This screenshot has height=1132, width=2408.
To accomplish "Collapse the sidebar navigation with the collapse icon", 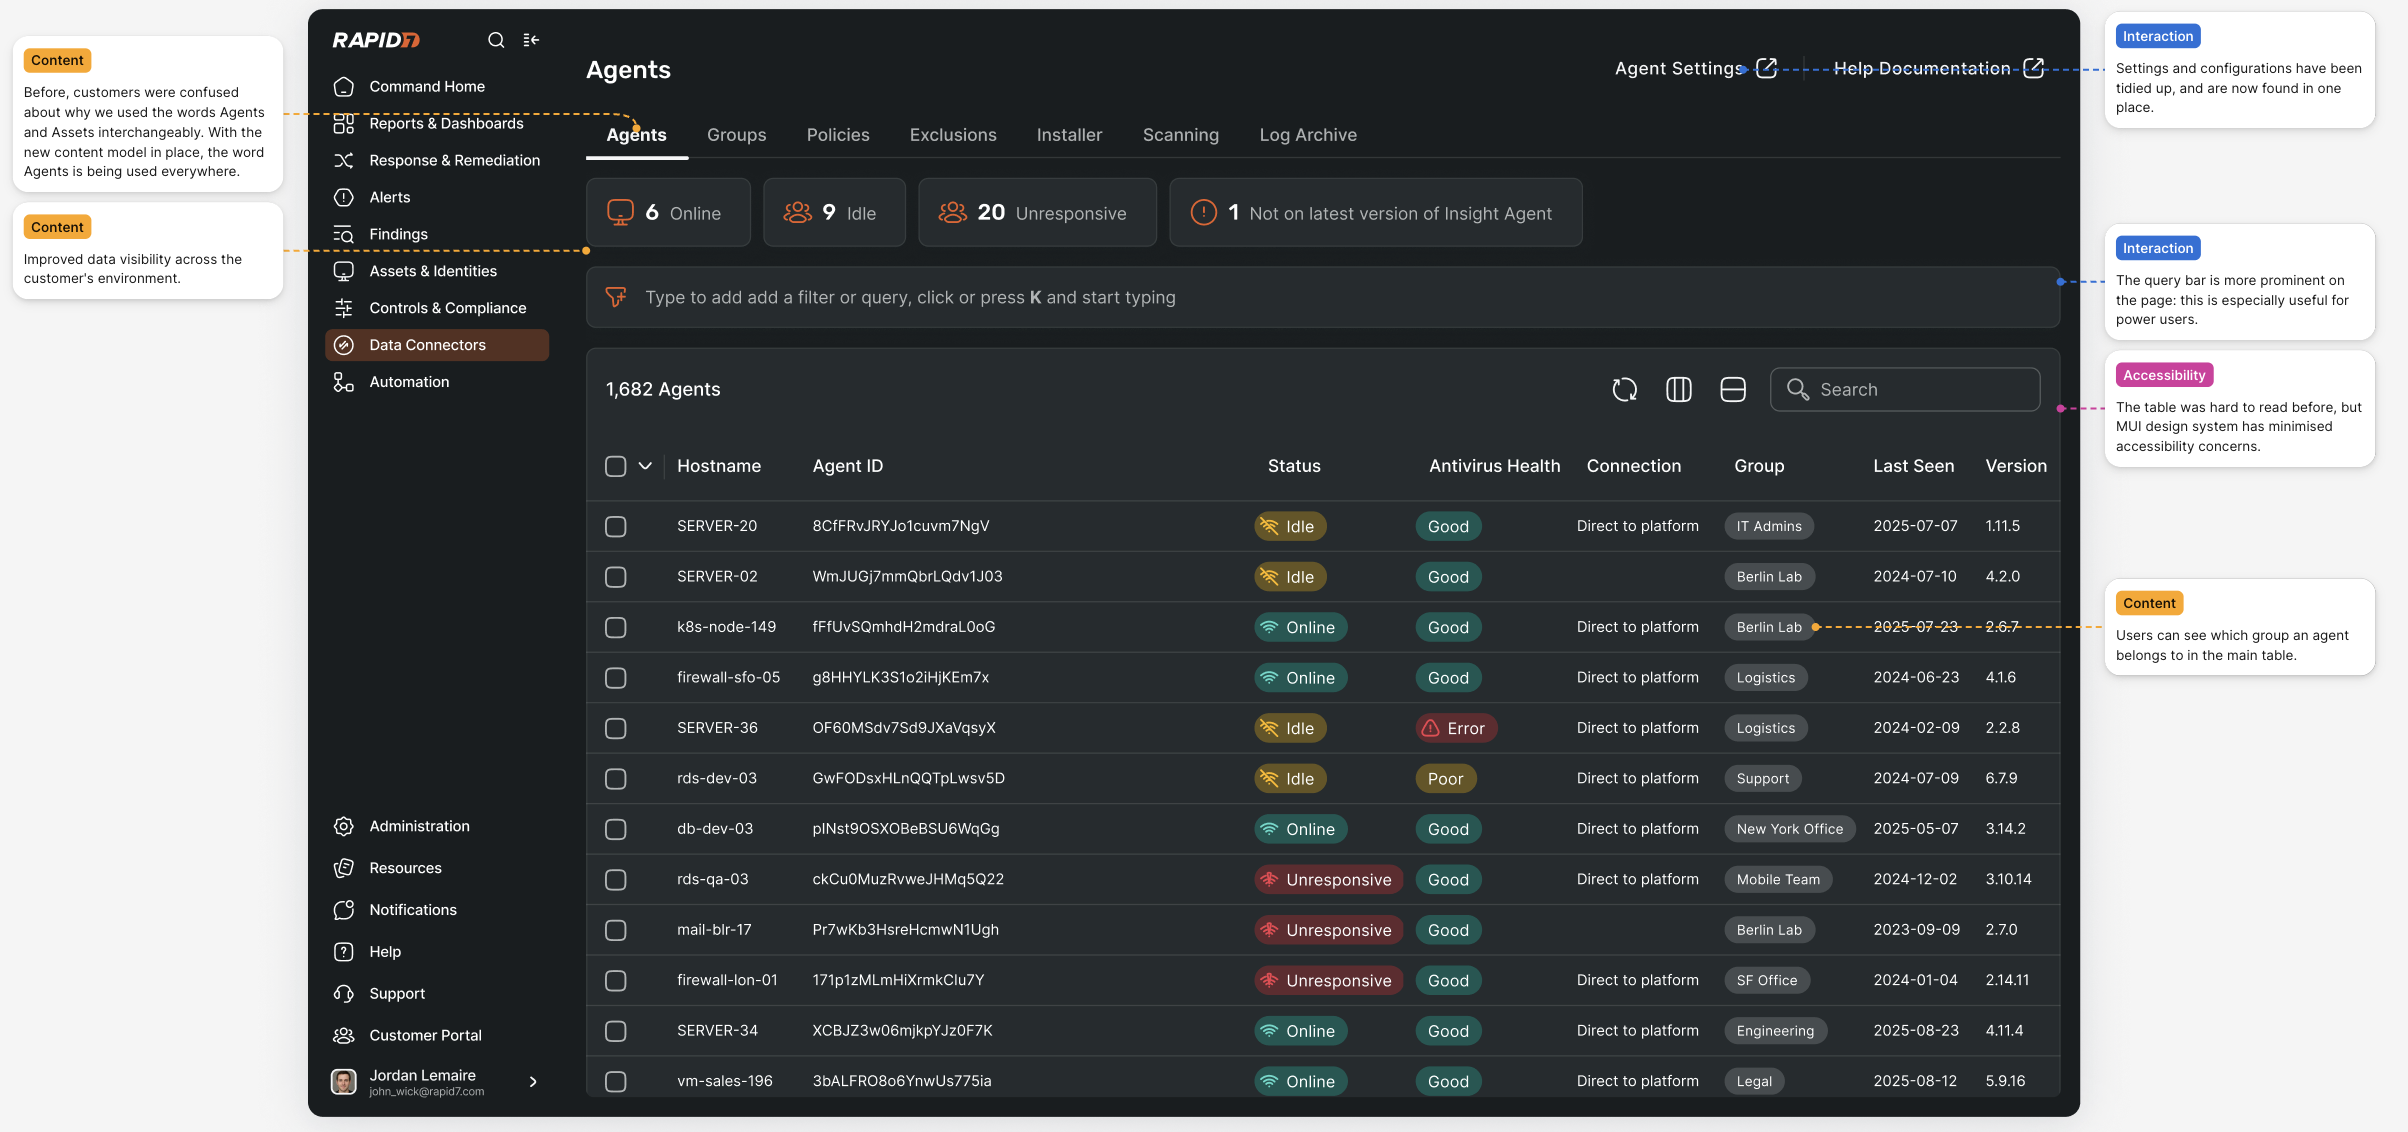I will [531, 40].
